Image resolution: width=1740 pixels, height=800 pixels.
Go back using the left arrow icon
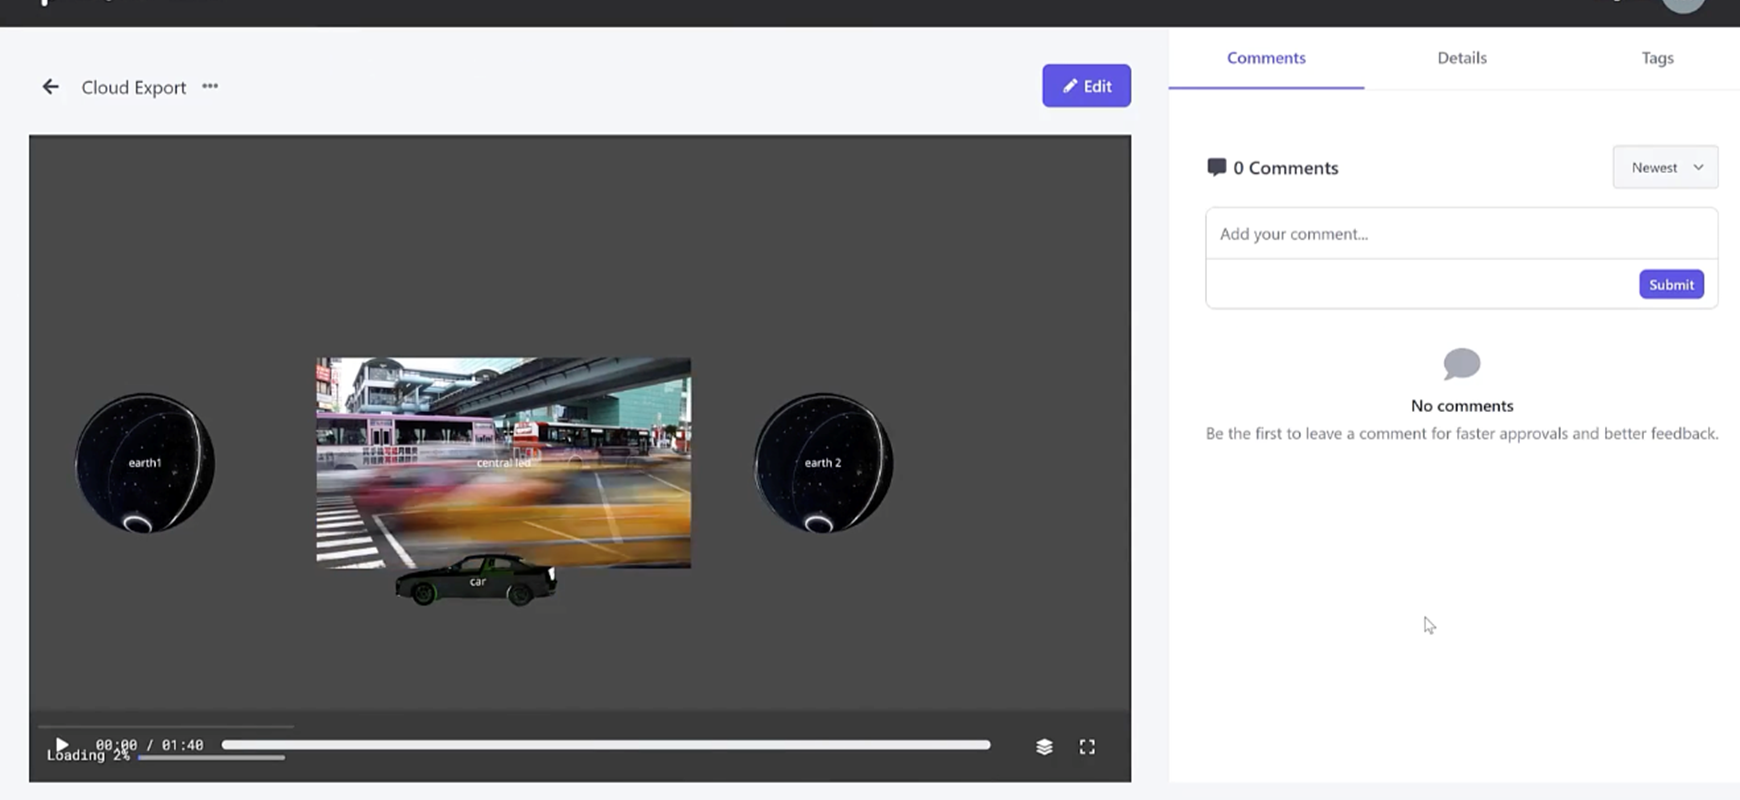pos(50,87)
